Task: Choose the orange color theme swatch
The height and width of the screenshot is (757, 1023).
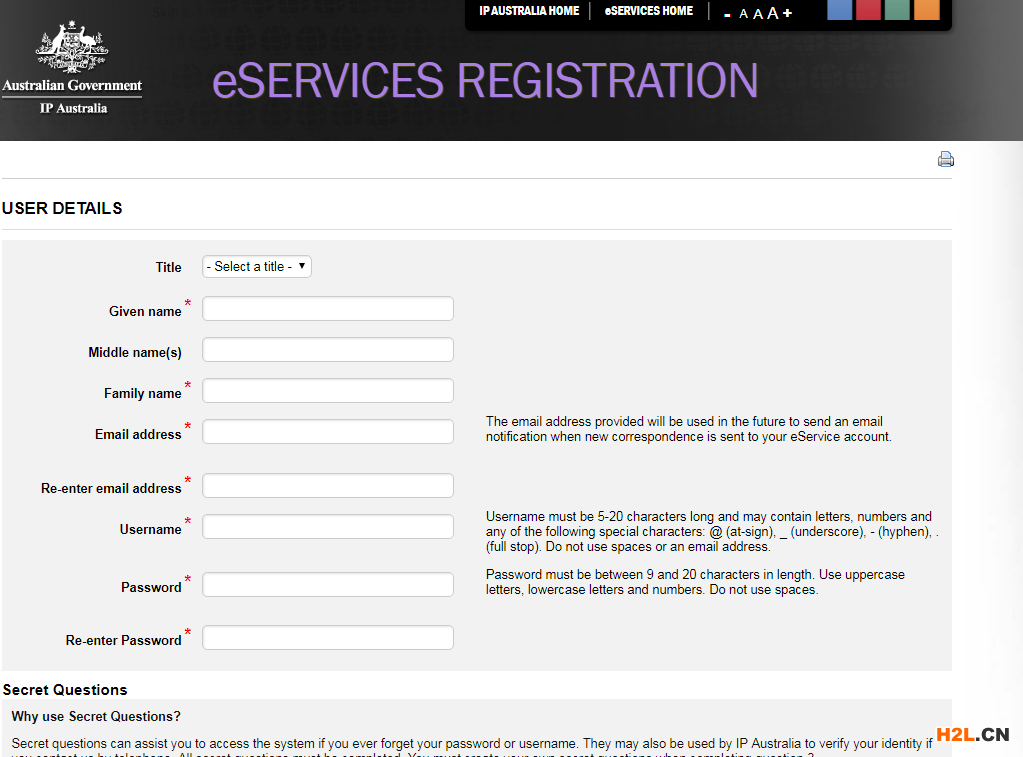Action: [x=926, y=10]
